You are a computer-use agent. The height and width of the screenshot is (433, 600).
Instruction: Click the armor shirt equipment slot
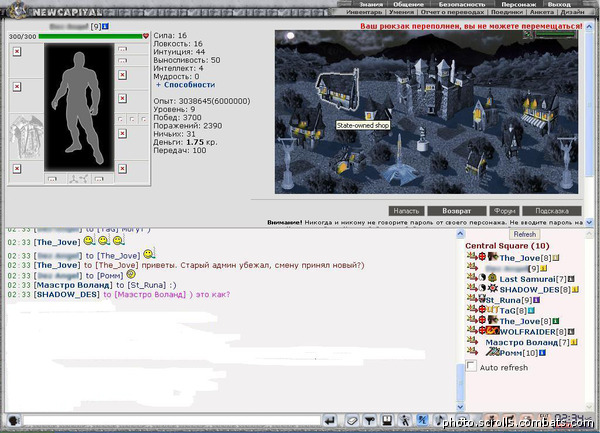pos(26,137)
